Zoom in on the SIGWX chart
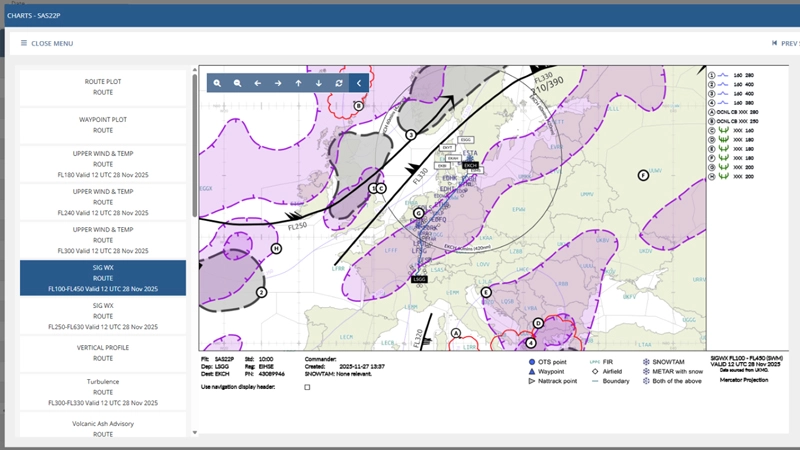The height and width of the screenshot is (450, 800). pos(217,83)
